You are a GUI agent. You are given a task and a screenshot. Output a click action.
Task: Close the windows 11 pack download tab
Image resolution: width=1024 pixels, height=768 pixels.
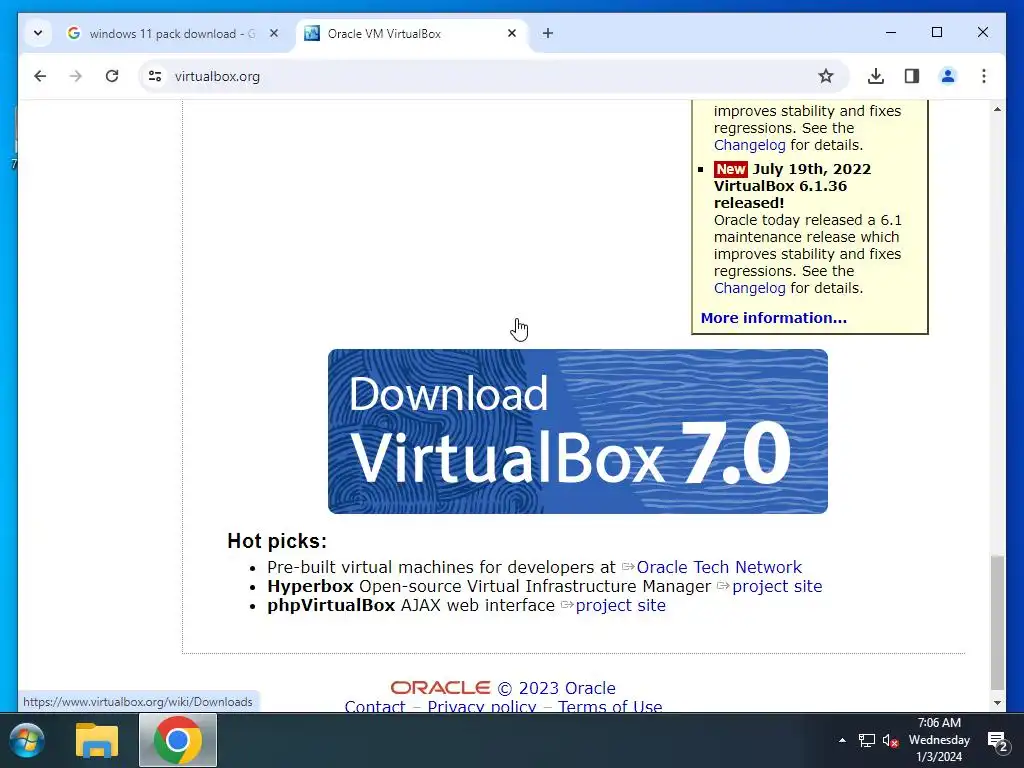coord(274,33)
